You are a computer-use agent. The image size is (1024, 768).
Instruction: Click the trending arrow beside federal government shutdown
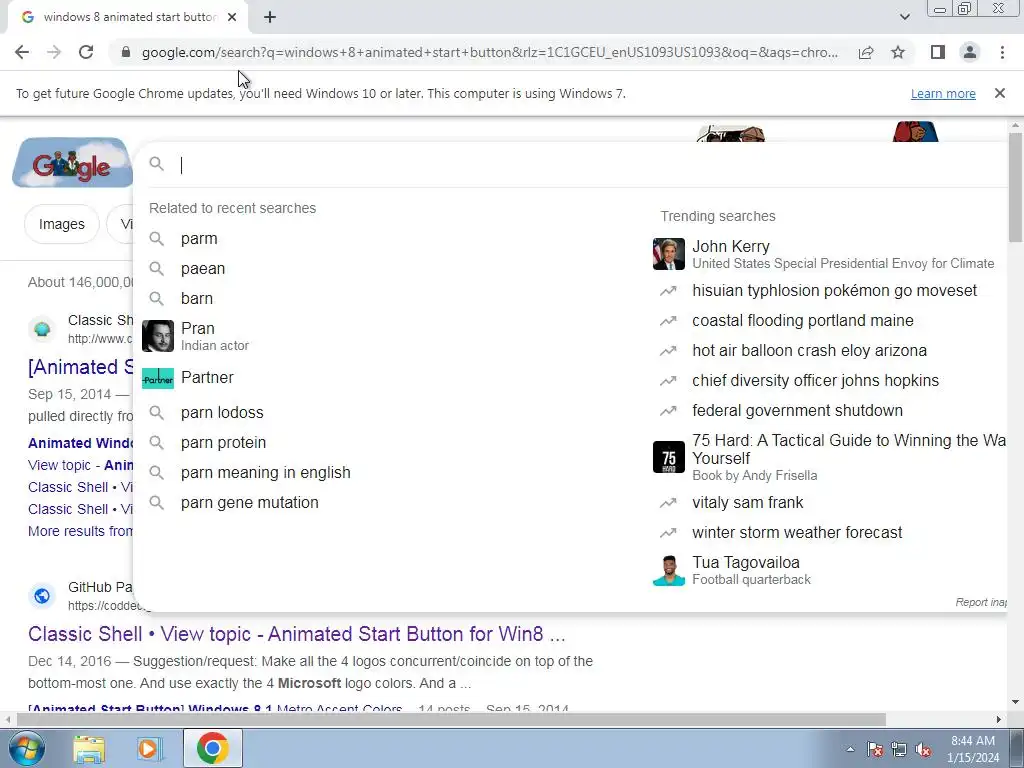pyautogui.click(x=667, y=411)
